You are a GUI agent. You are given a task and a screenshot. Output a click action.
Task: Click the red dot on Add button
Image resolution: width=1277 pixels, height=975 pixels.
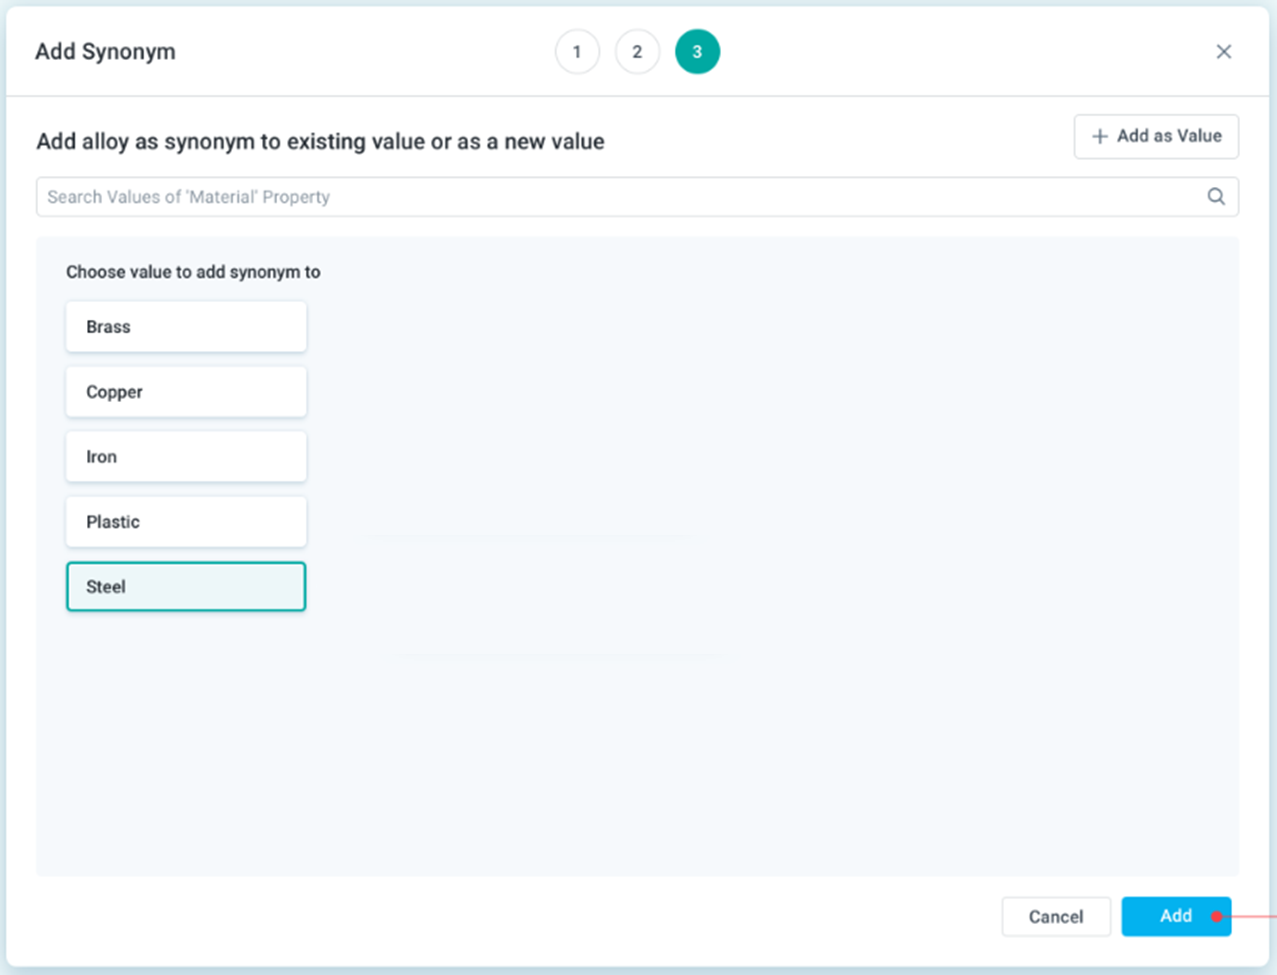(1216, 916)
